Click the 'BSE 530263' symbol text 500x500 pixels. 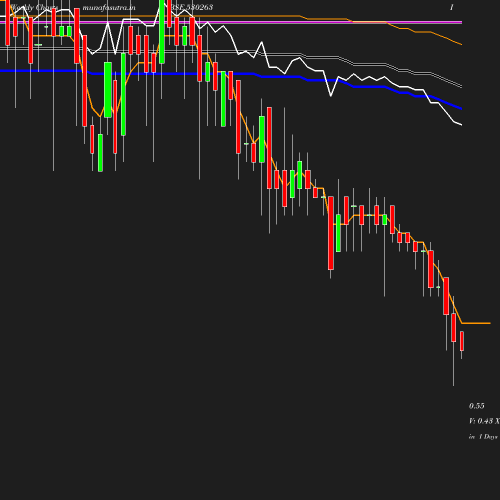[x=192, y=7]
